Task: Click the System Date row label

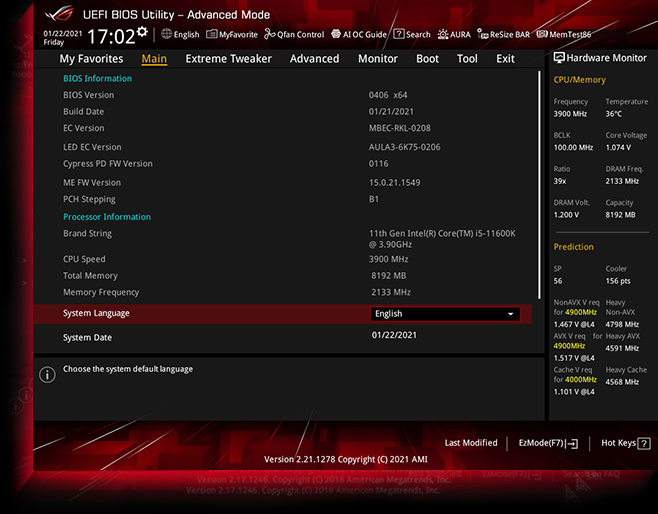Action: tap(87, 338)
